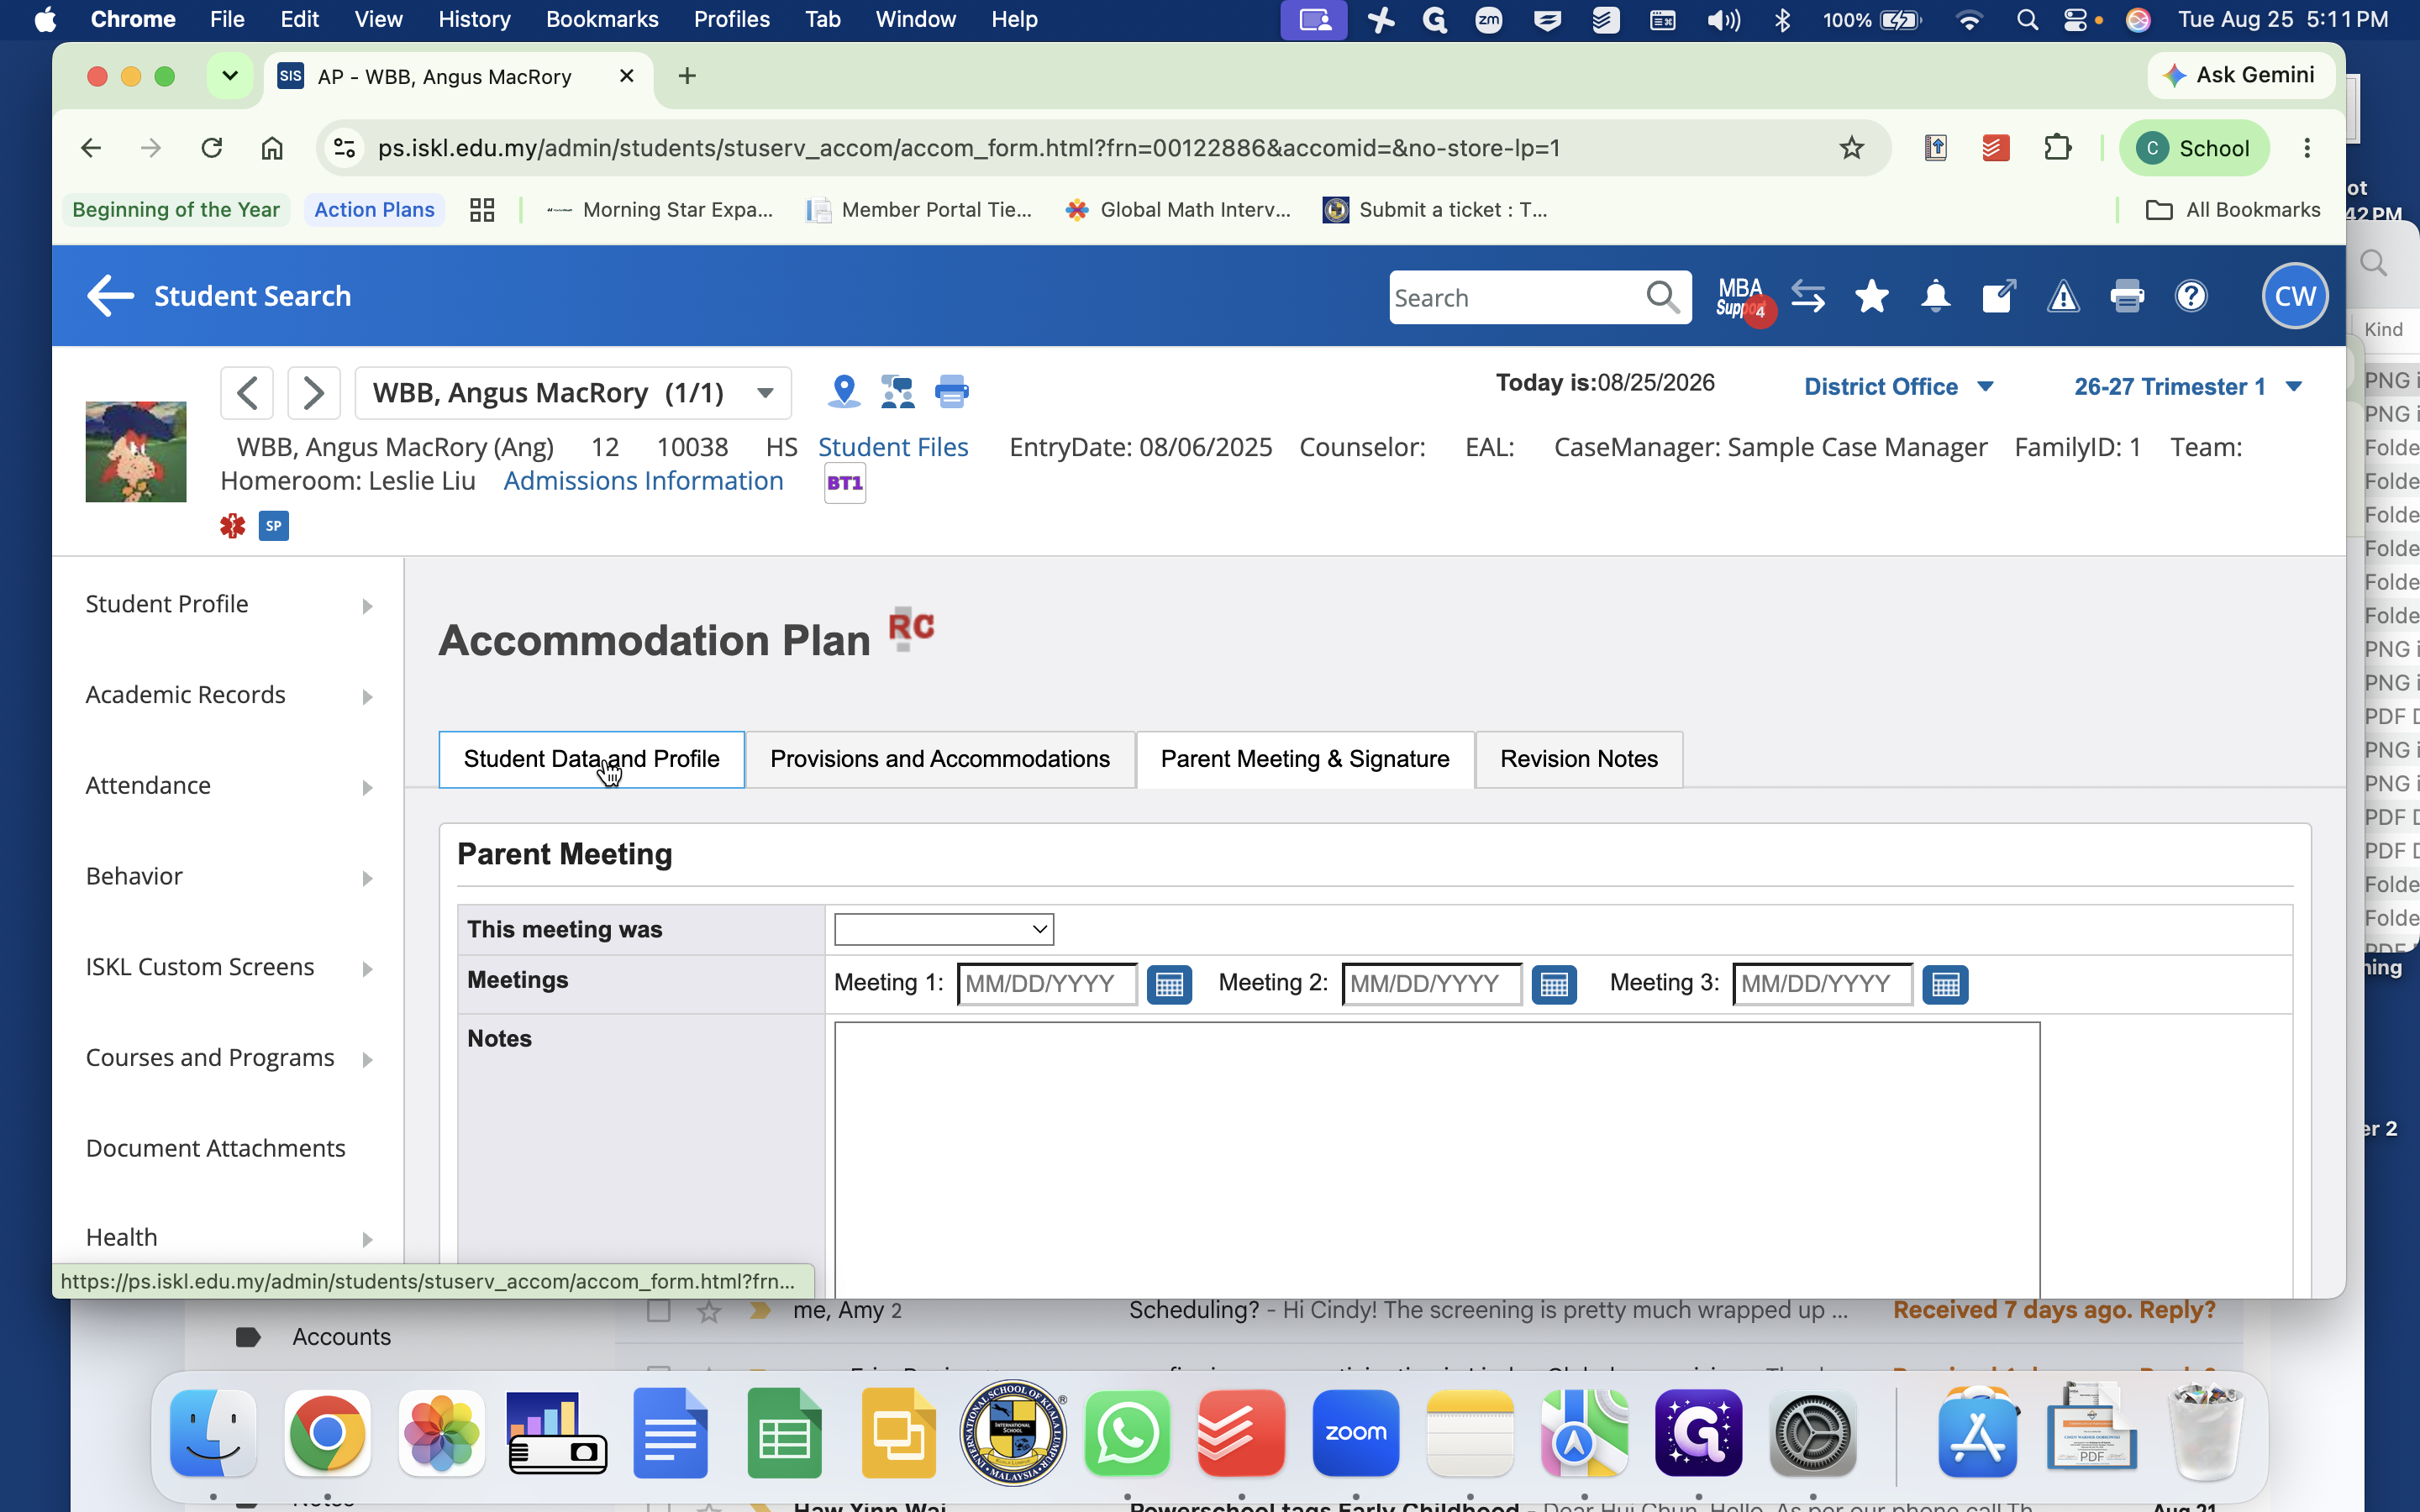
Task: Open the 26-27 Trimester 1 term dropdown
Action: 2188,387
